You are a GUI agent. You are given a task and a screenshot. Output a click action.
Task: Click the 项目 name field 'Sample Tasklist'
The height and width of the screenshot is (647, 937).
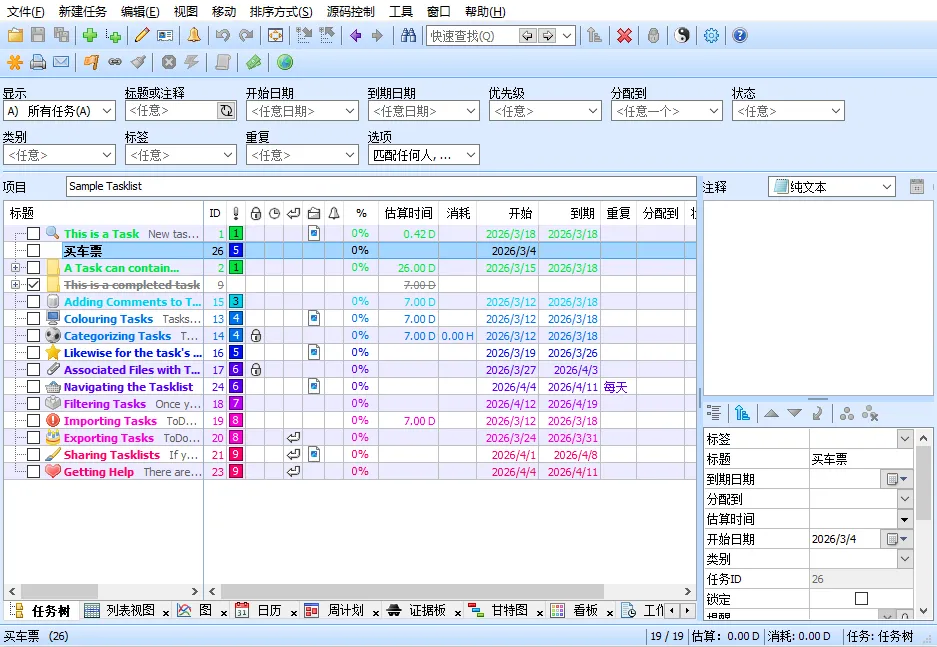coord(381,186)
